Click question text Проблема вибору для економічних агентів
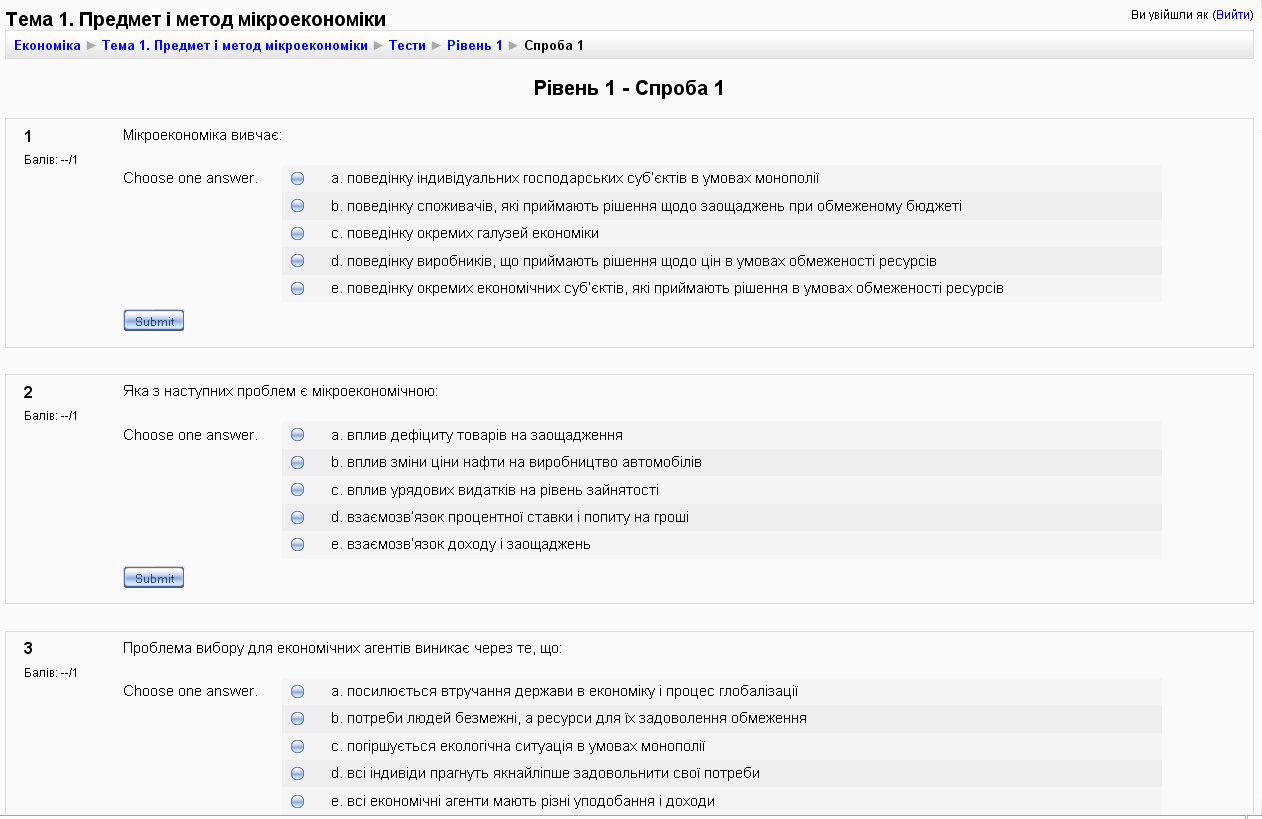 [x=343, y=648]
